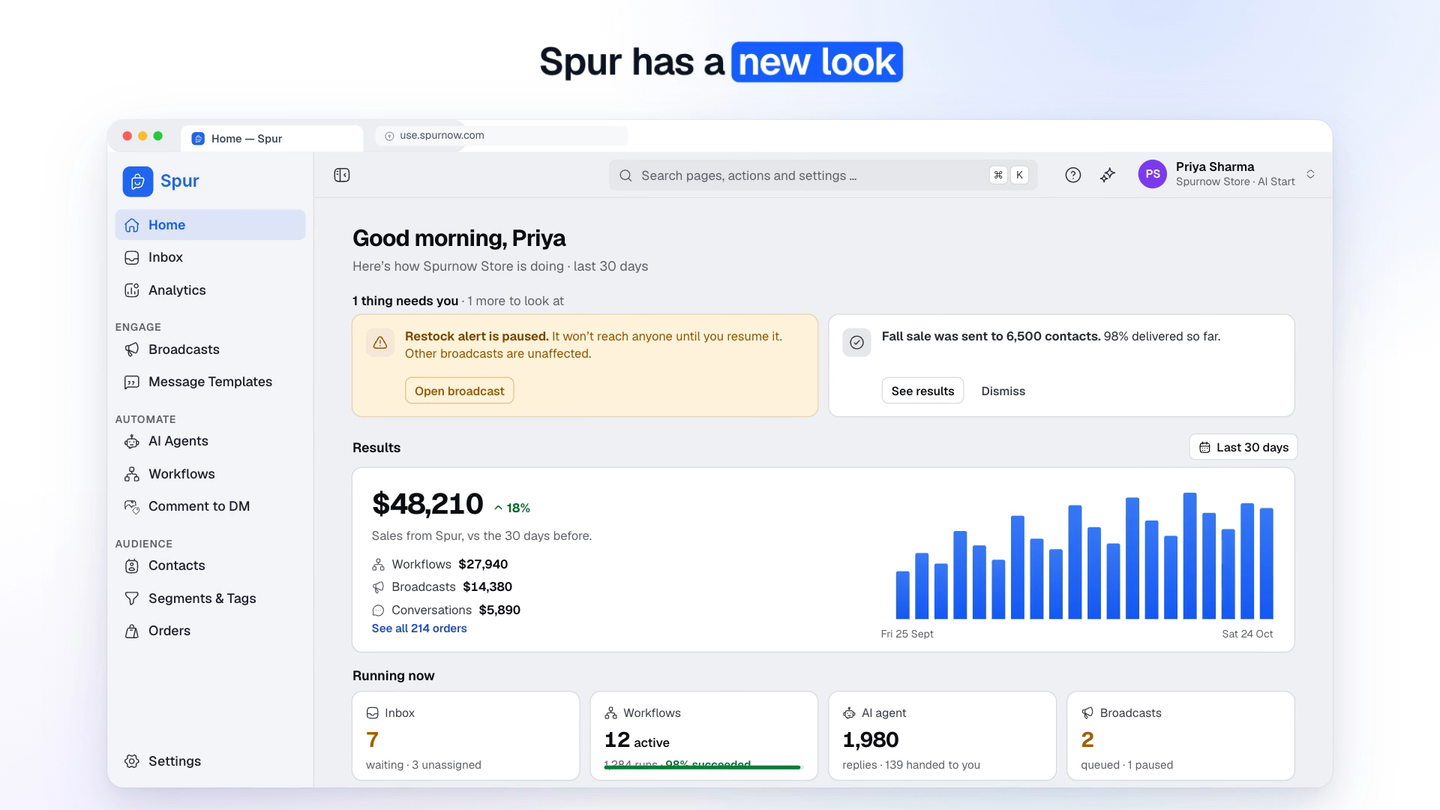Open Segments & Tags in the sidebar
This screenshot has width=1440, height=810.
click(x=210, y=598)
